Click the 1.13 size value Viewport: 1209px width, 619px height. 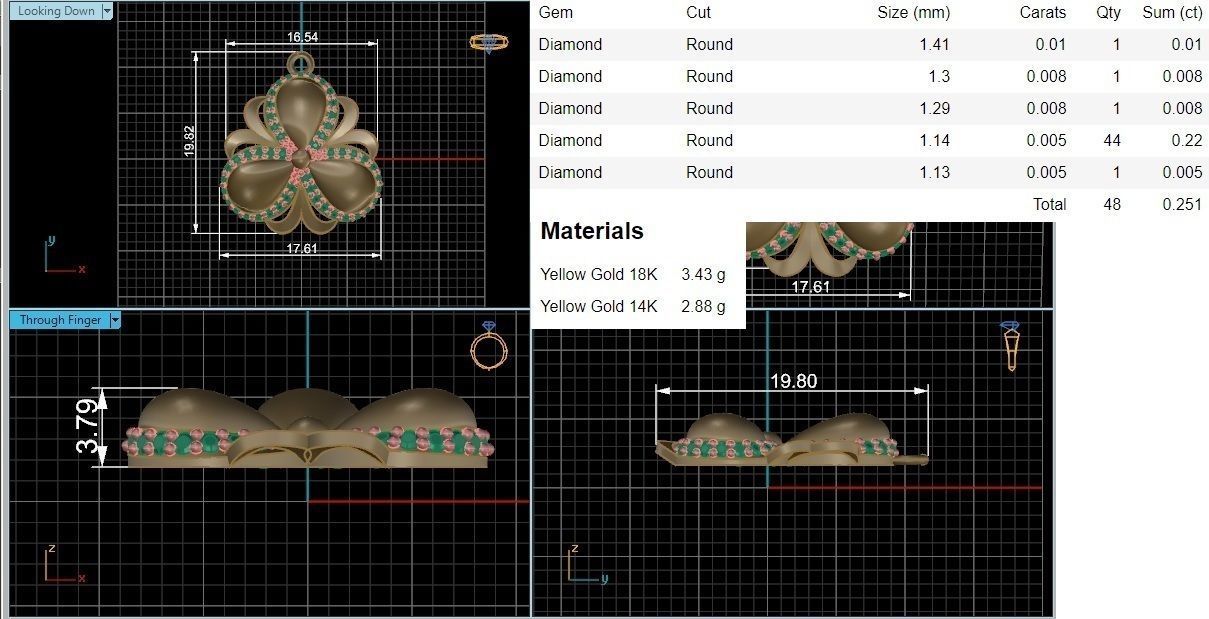click(934, 172)
